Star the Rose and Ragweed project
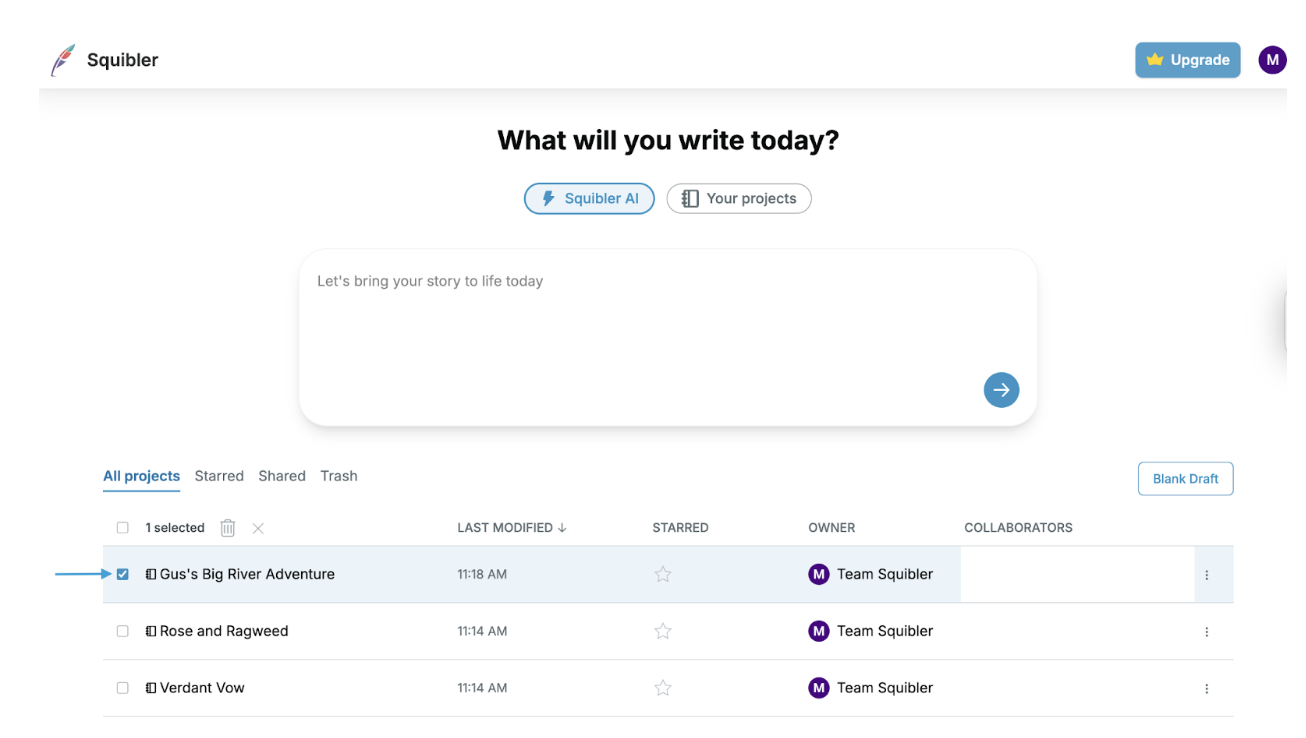The width and height of the screenshot is (1306, 738). pyautogui.click(x=663, y=631)
